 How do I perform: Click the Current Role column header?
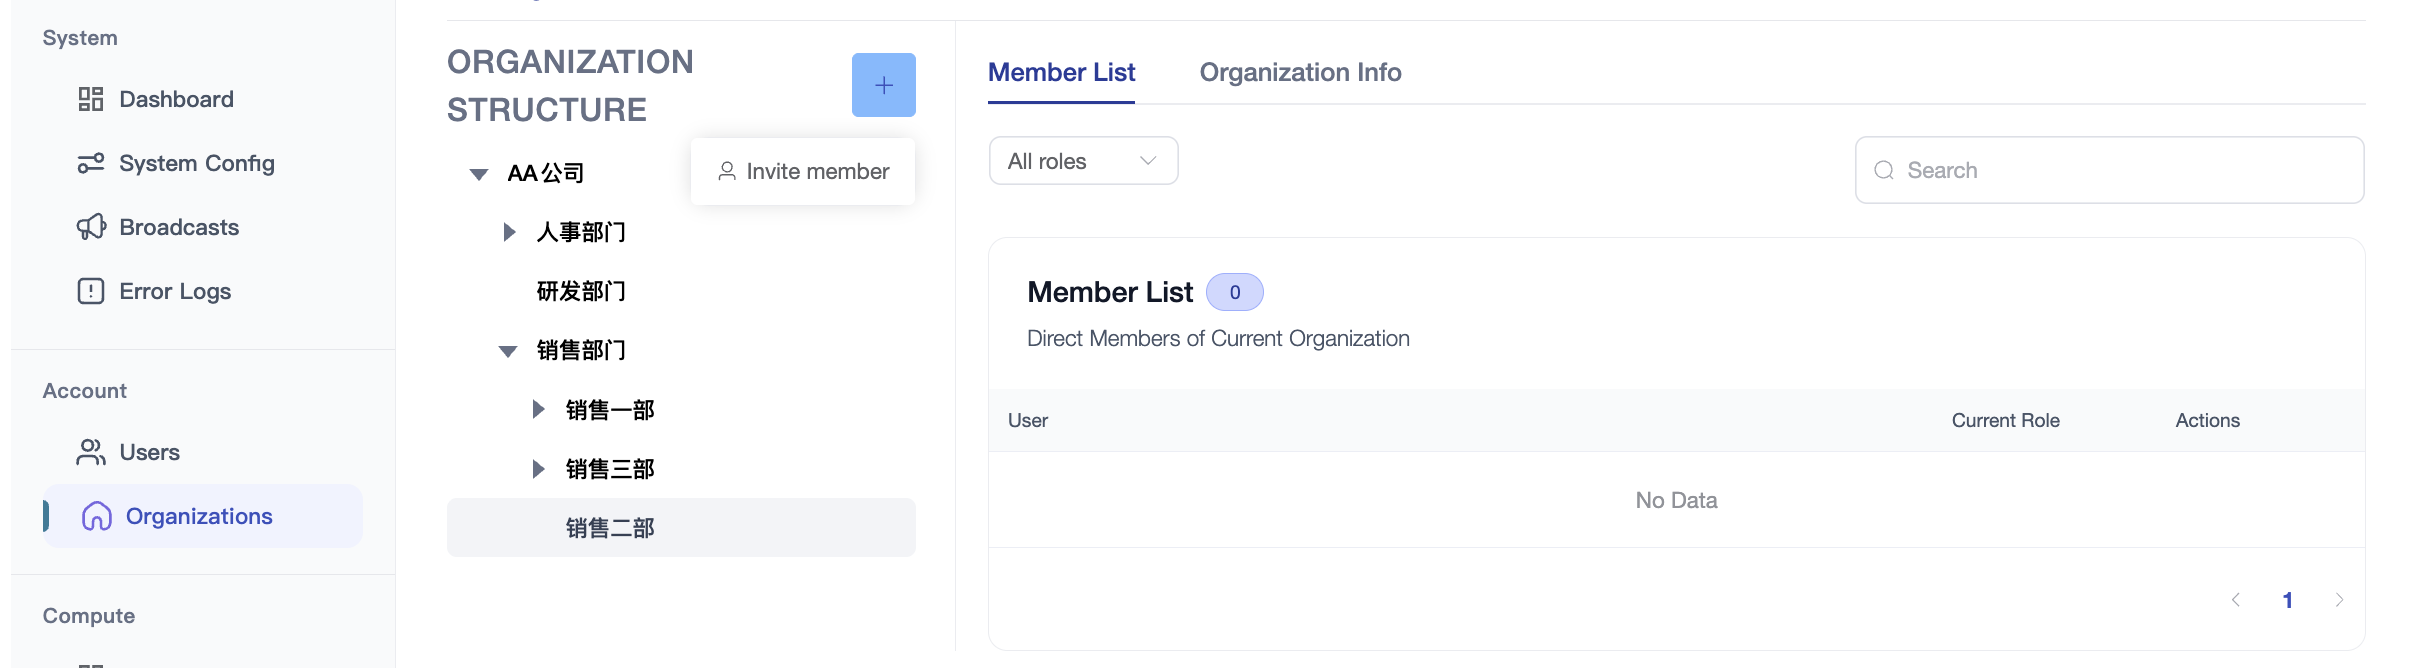point(2005,421)
